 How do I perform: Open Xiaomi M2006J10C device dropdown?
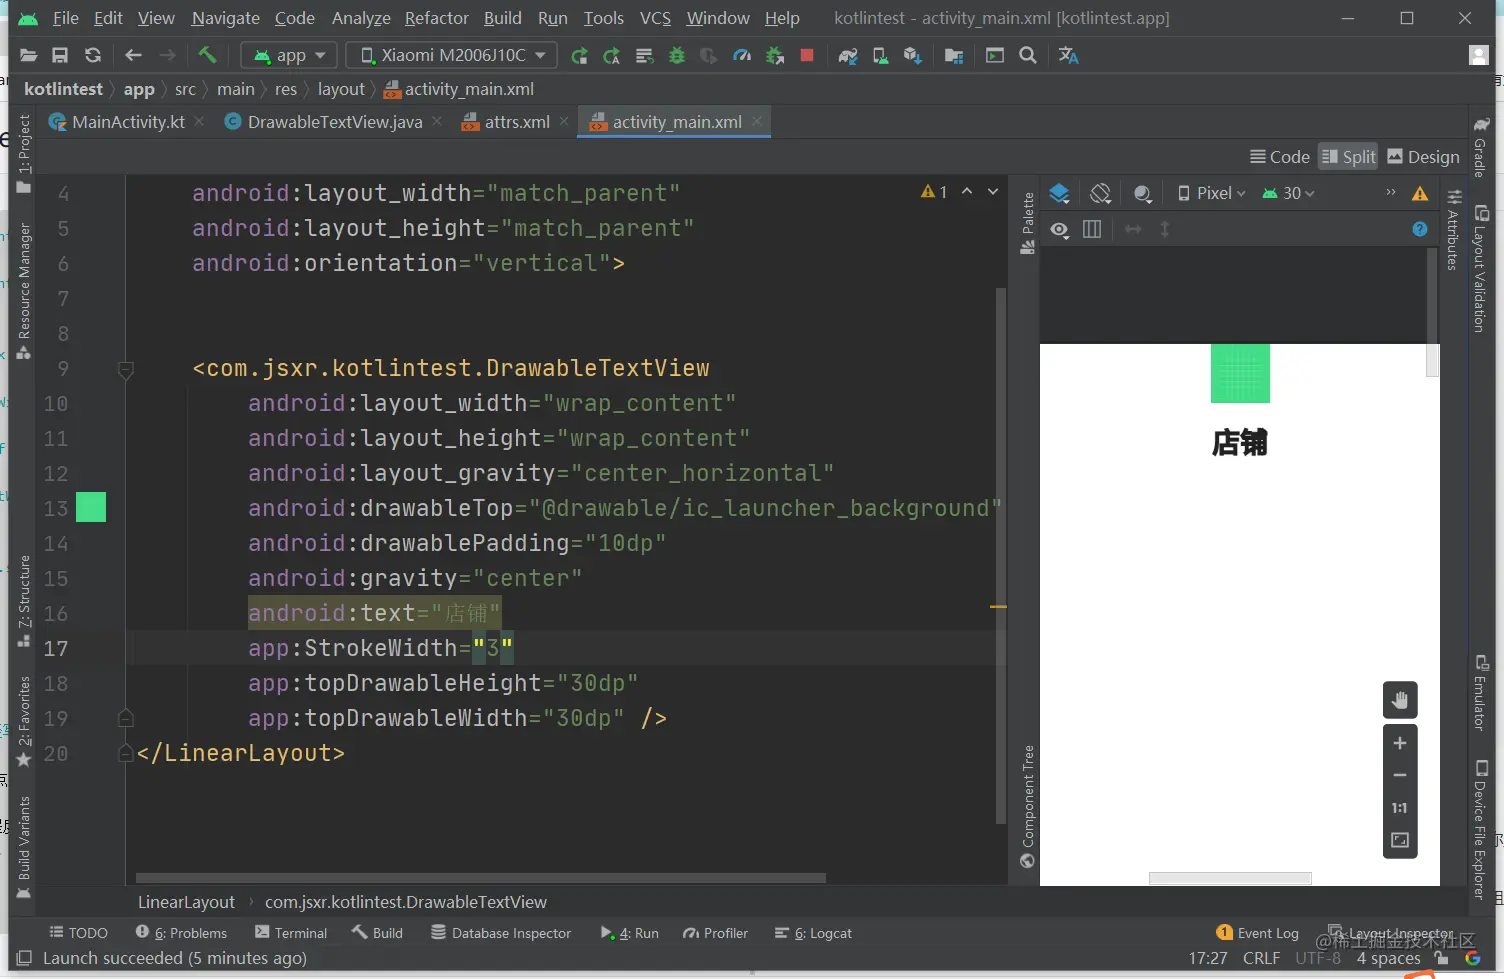pos(452,55)
